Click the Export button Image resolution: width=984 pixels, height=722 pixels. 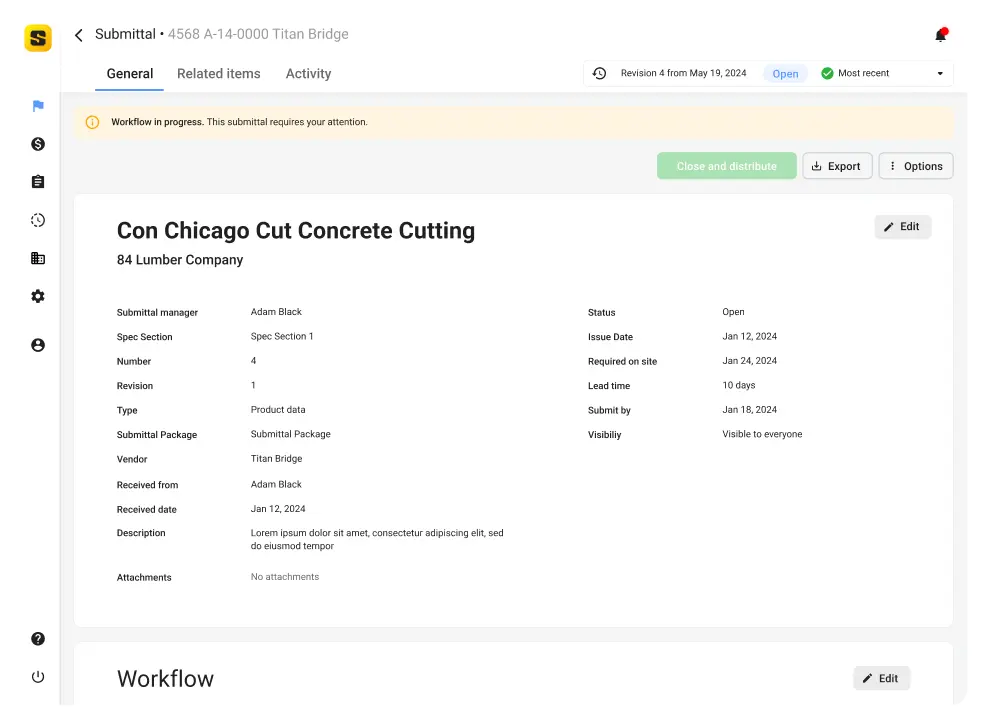(837, 166)
